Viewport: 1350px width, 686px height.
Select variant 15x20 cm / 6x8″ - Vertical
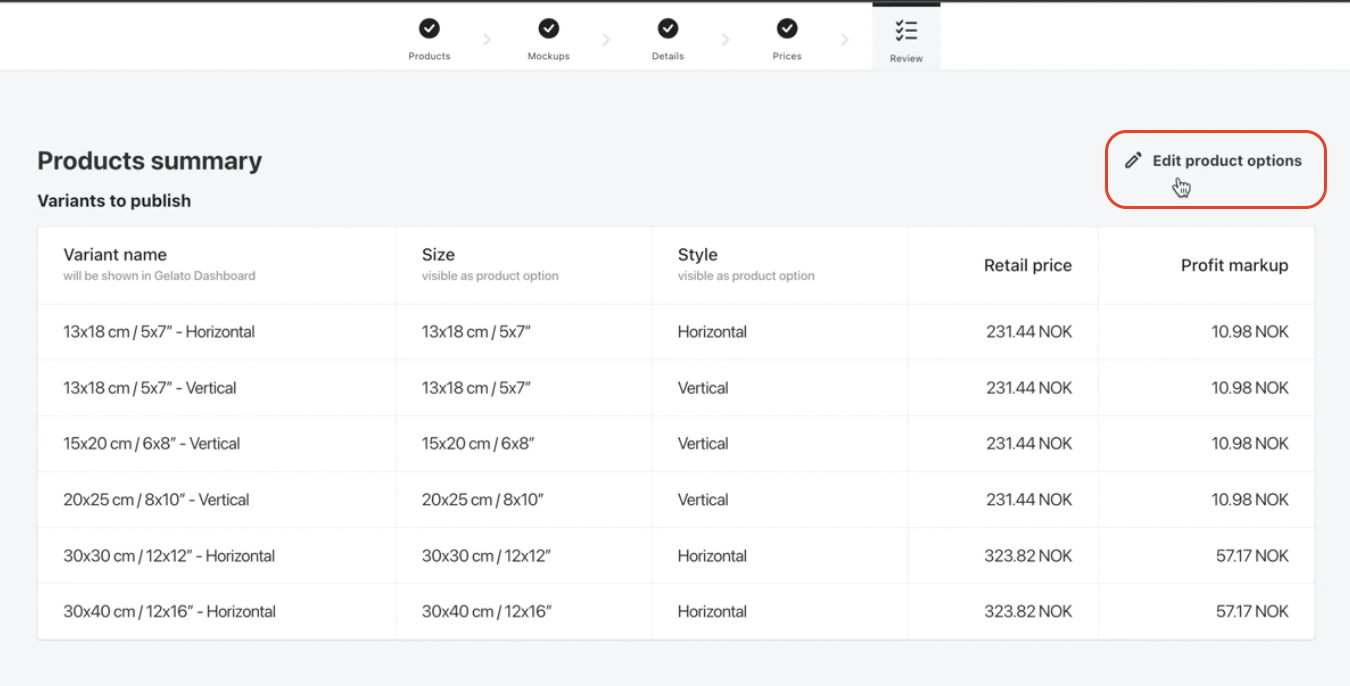coord(152,444)
